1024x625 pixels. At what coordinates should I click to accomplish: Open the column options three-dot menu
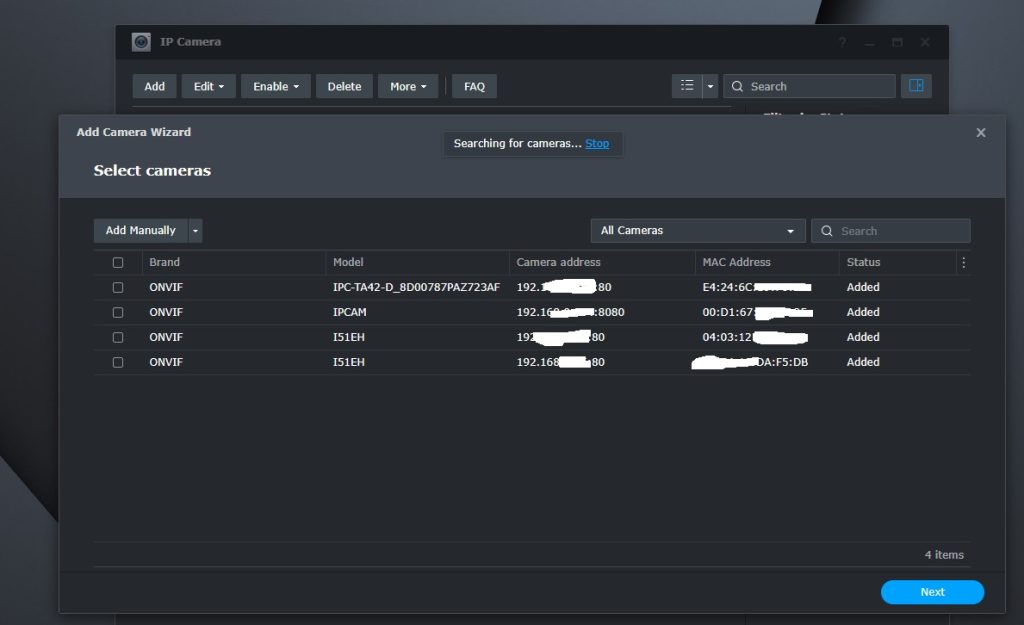[x=963, y=263]
